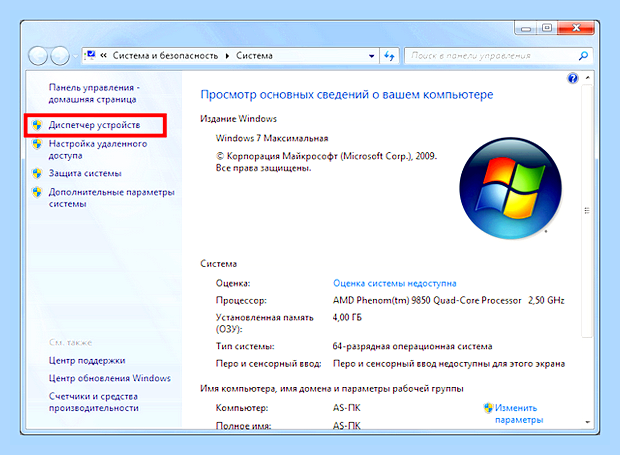Open Настройка удаленного доступа link
Viewport: 620px width, 455px height.
98,149
